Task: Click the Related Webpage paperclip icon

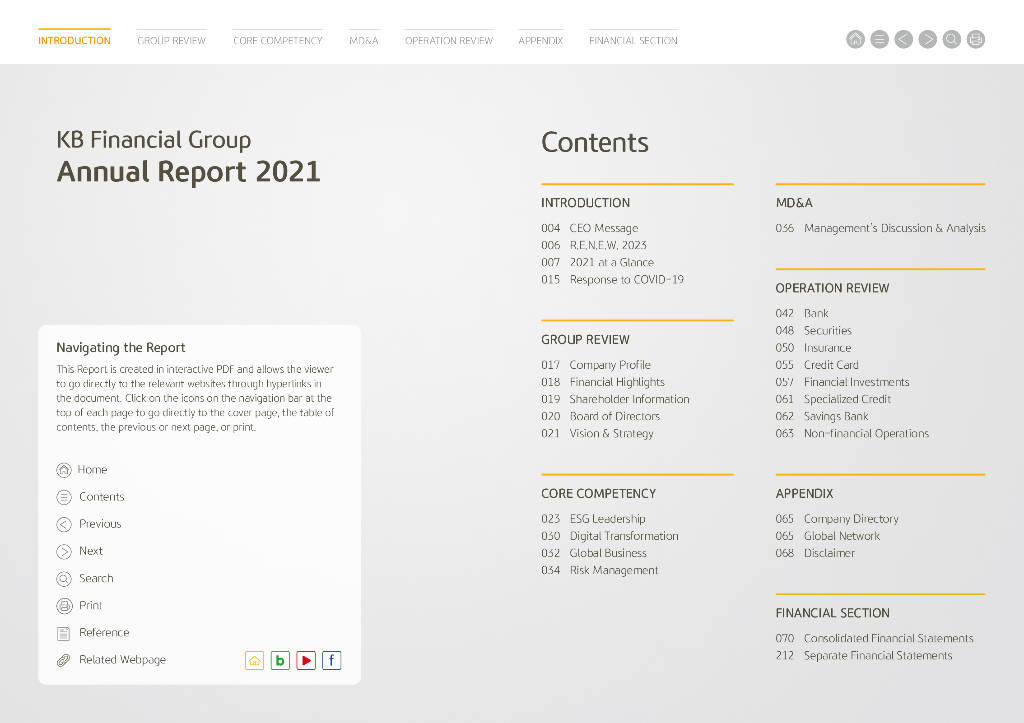Action: (63, 660)
